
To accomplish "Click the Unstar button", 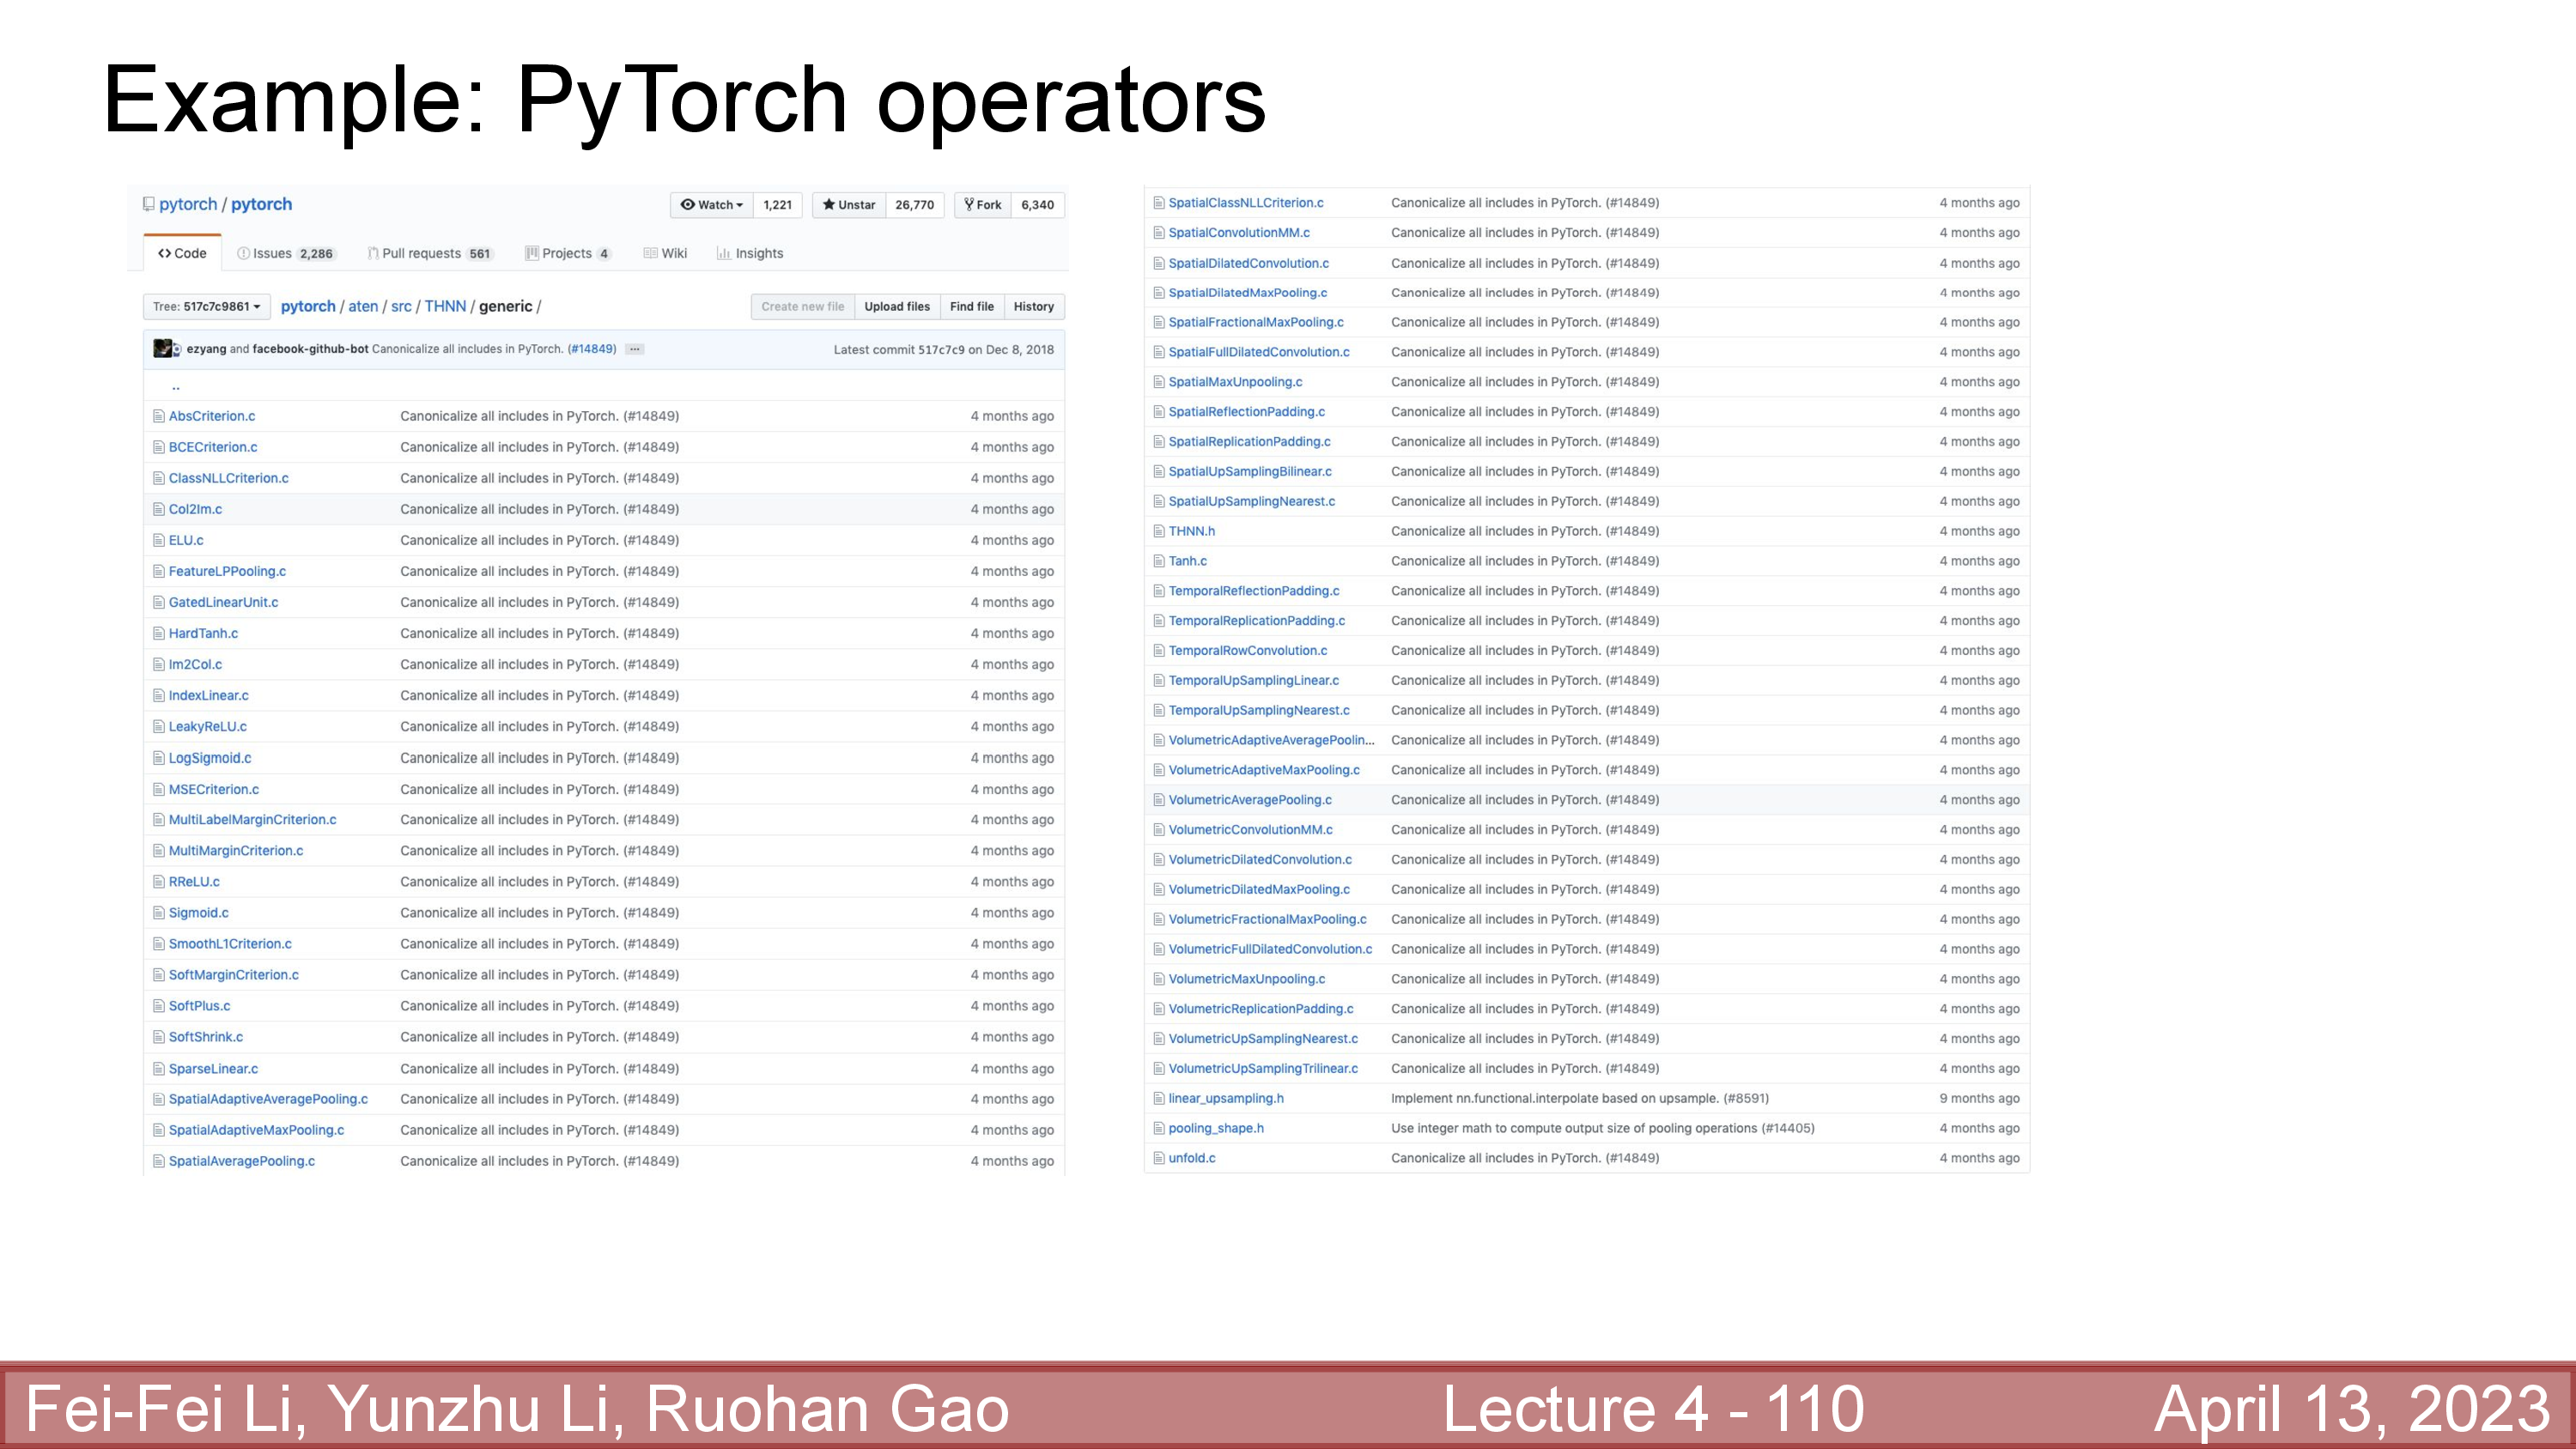I will [848, 205].
